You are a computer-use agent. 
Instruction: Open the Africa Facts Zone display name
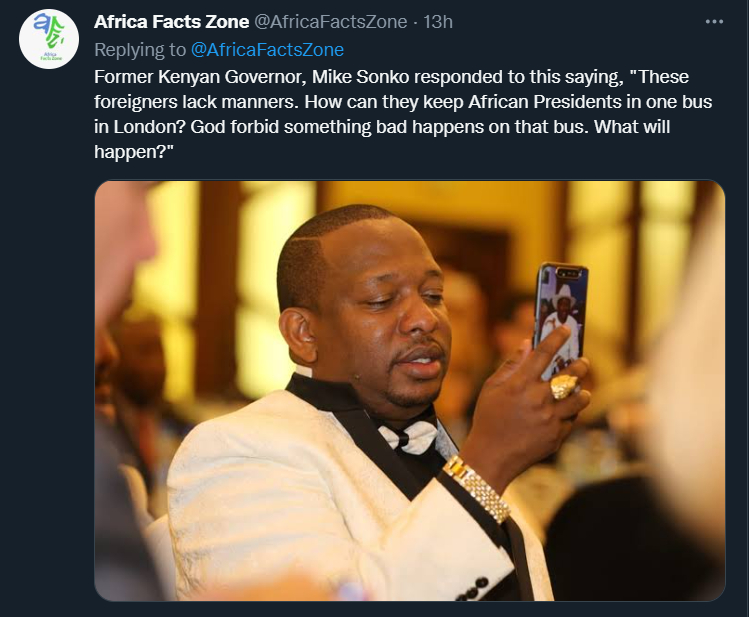click(171, 22)
